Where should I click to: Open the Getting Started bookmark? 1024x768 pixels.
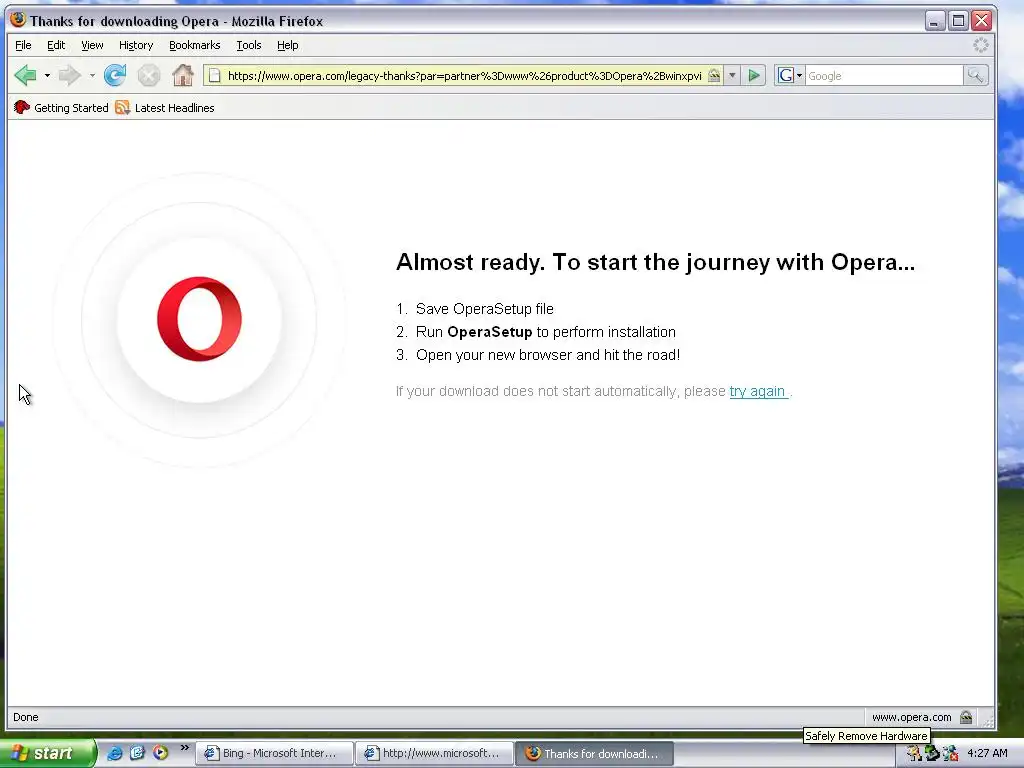click(x=61, y=108)
